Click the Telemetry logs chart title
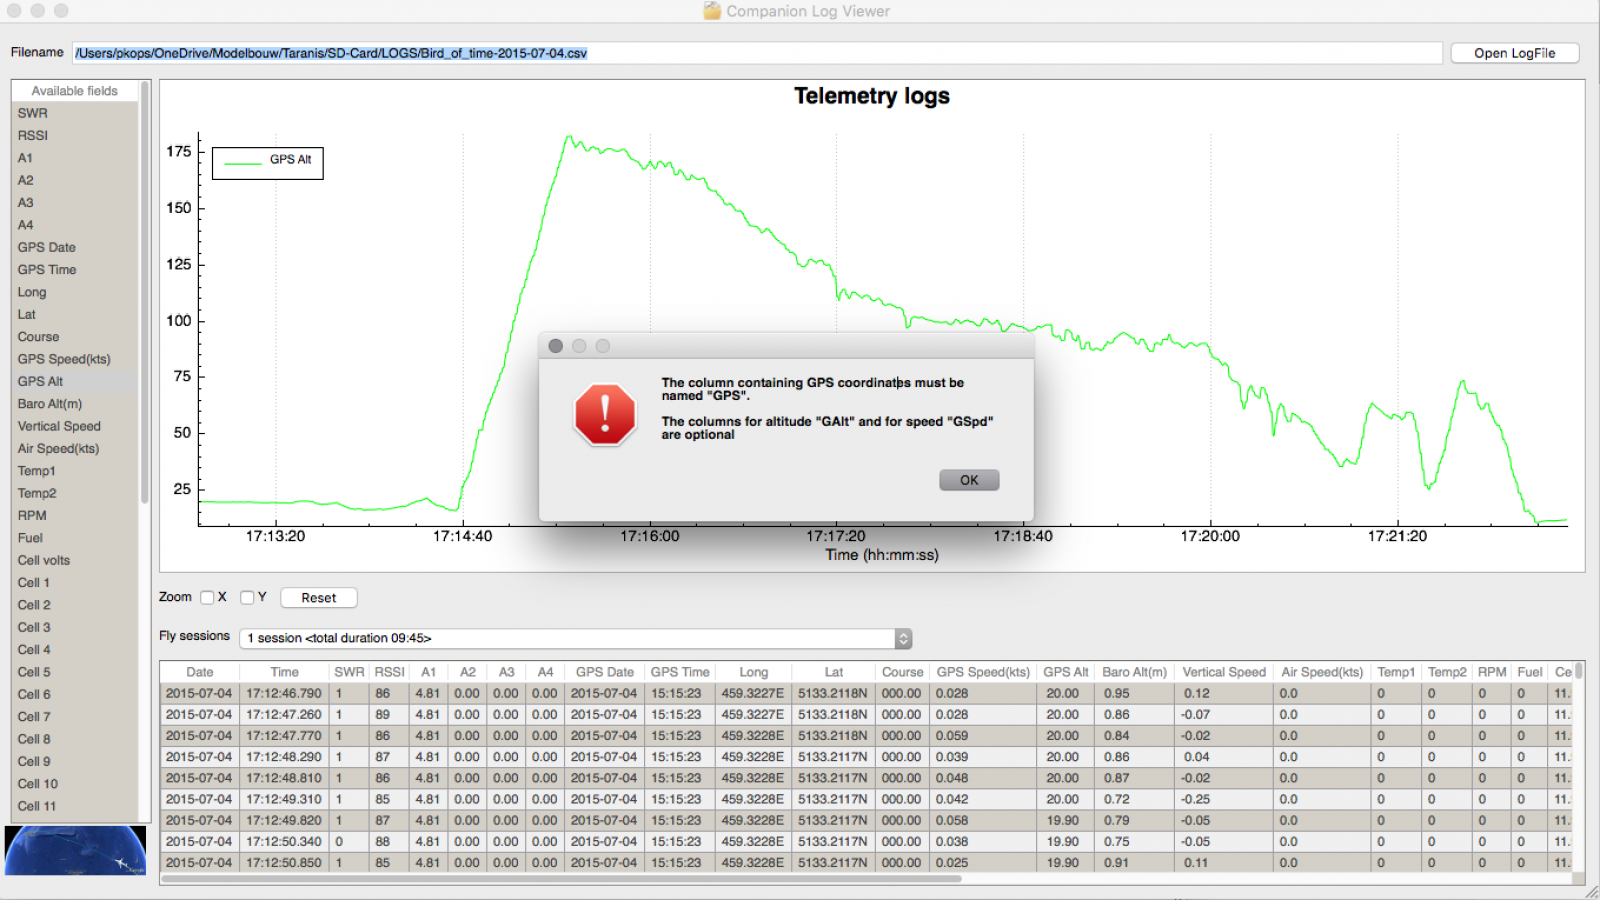This screenshot has width=1600, height=900. (872, 96)
